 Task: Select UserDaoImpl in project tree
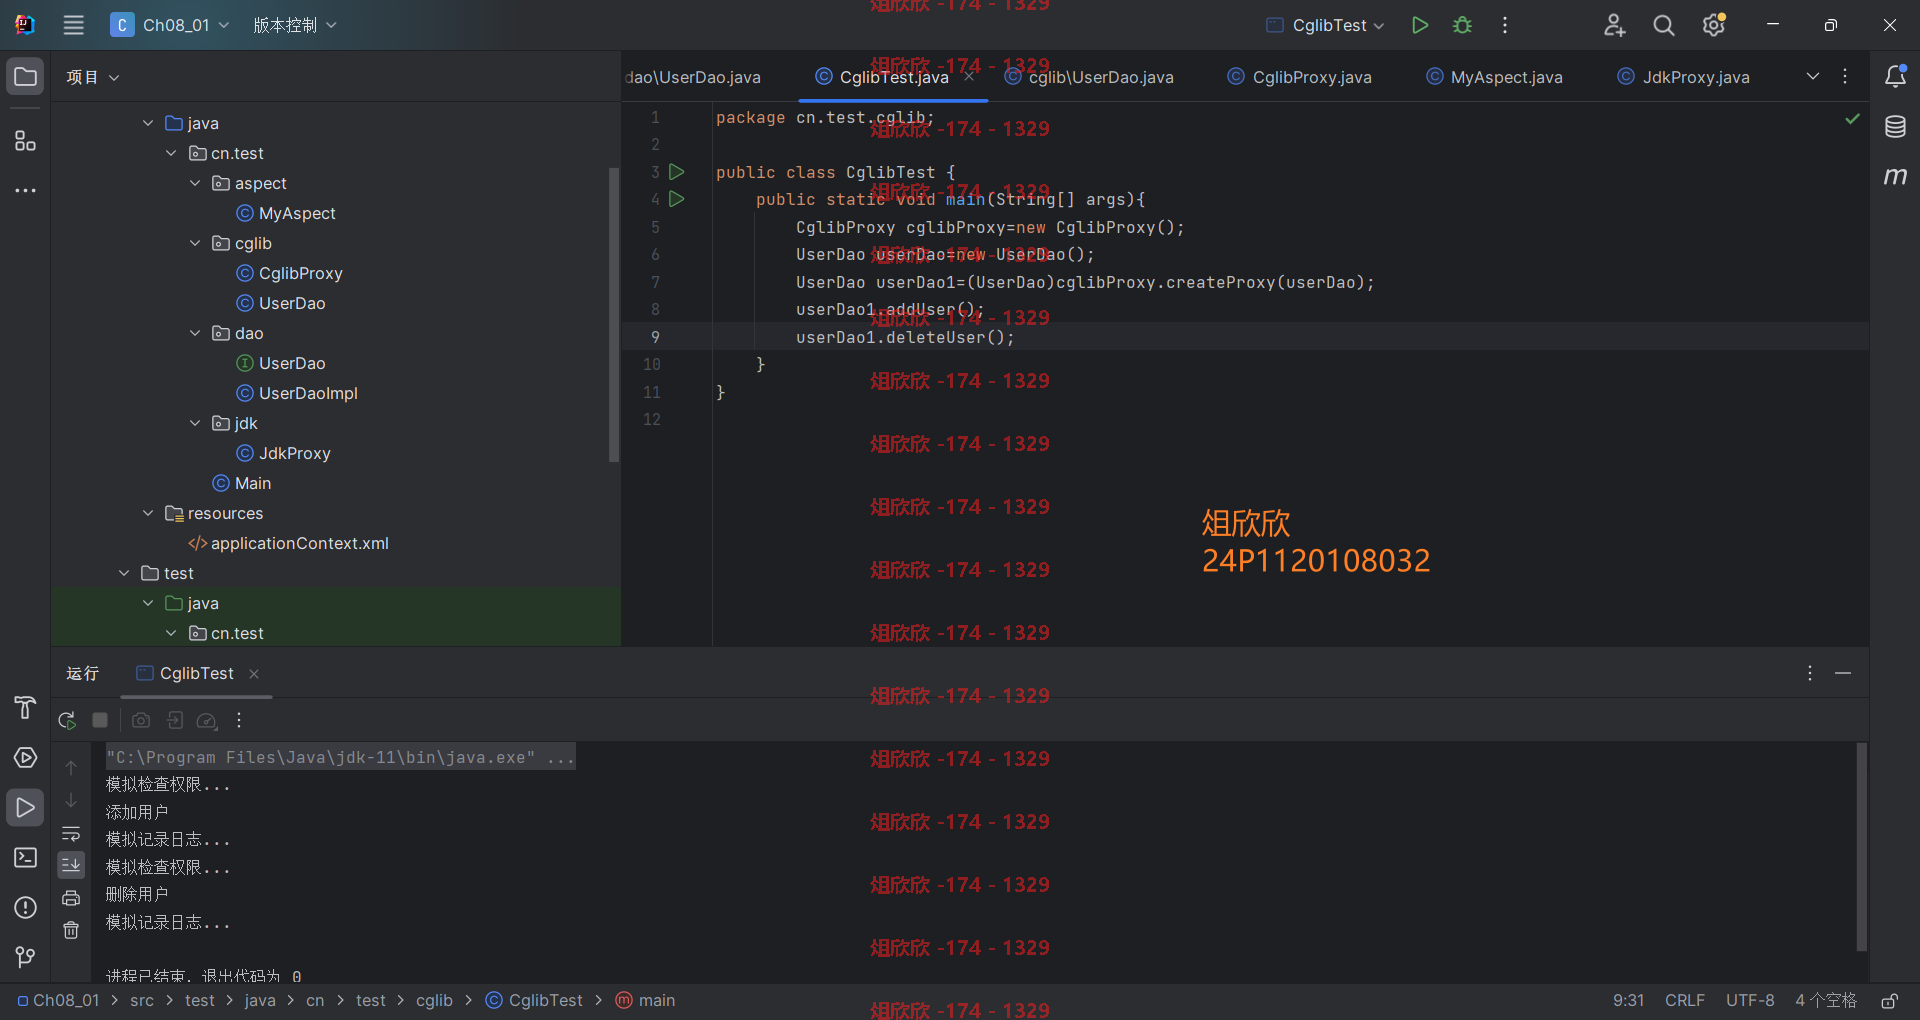tap(297, 393)
